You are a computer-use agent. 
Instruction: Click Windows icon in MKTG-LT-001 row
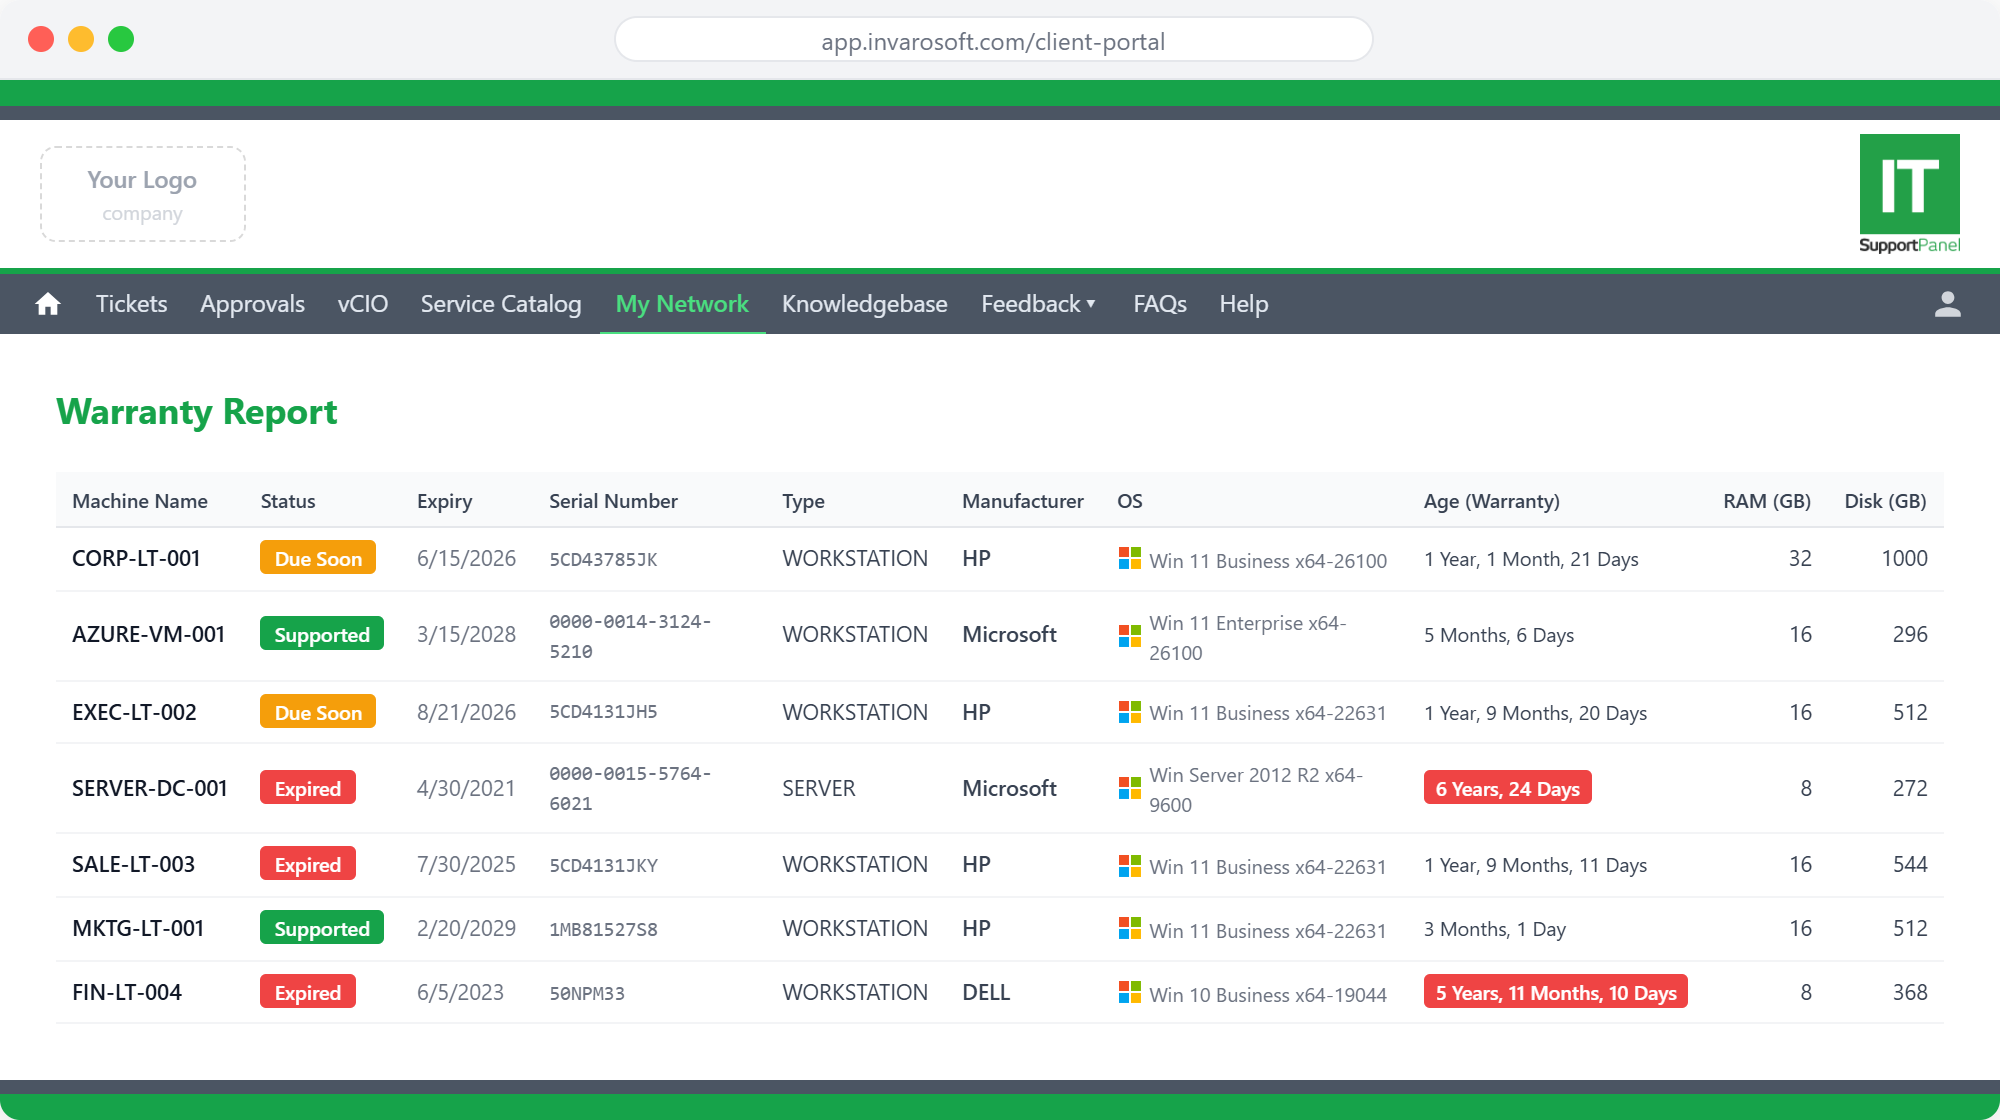[x=1130, y=929]
